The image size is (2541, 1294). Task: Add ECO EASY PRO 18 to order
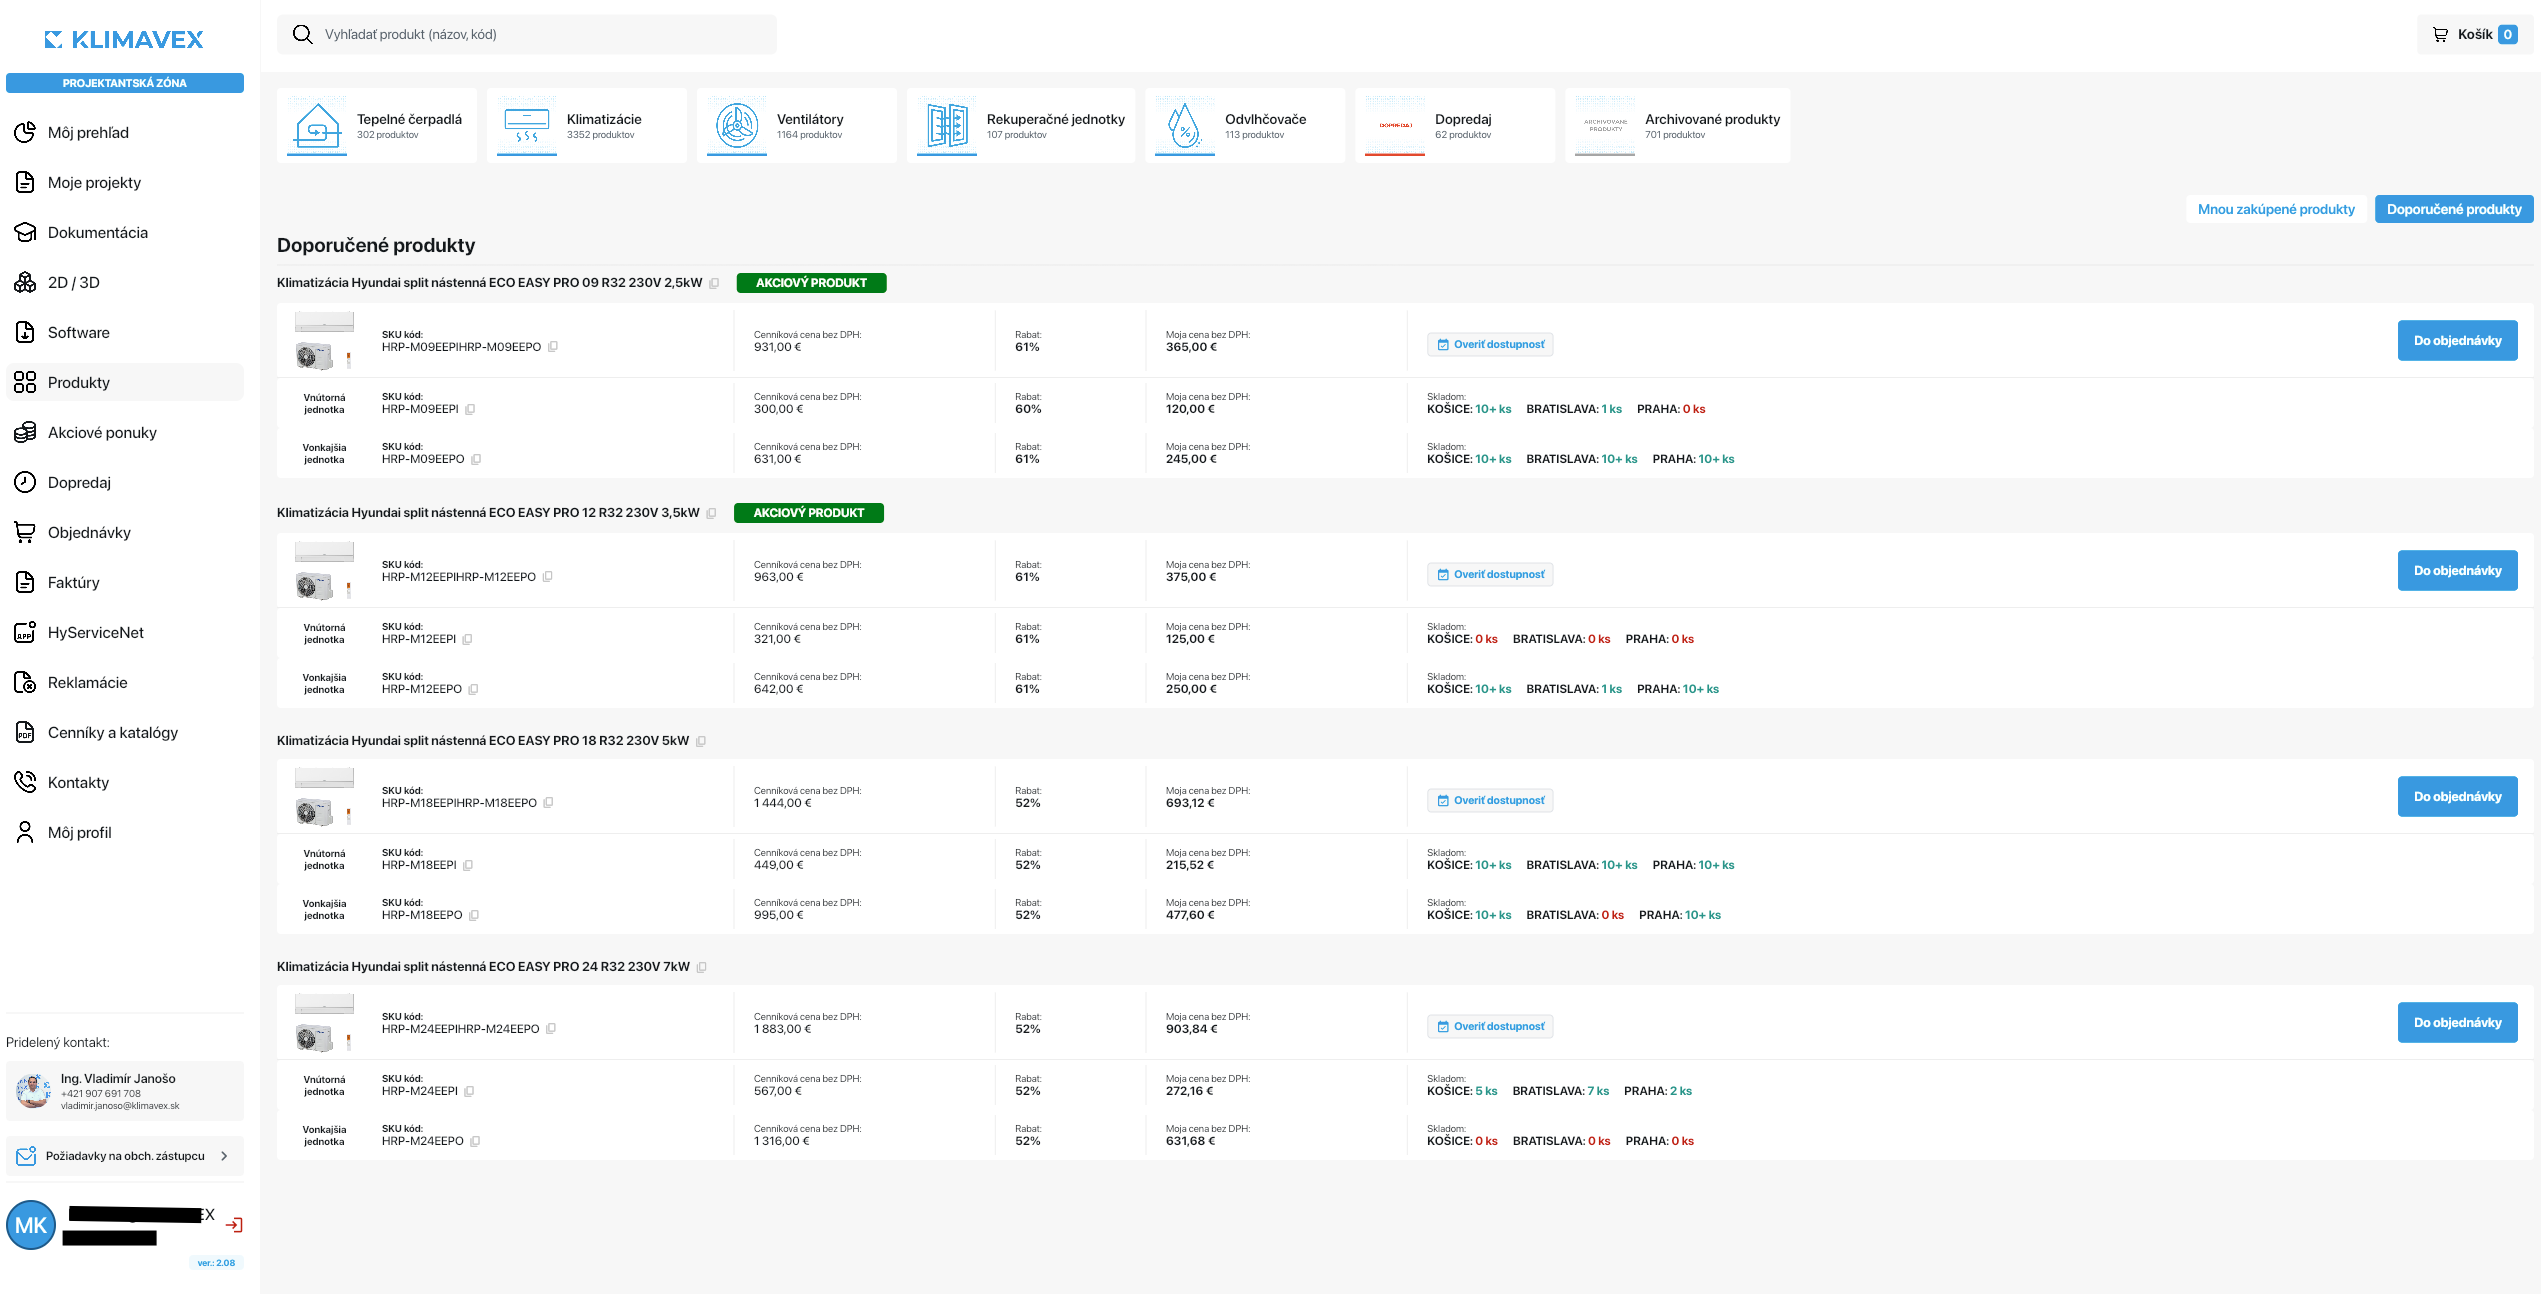[2458, 797]
